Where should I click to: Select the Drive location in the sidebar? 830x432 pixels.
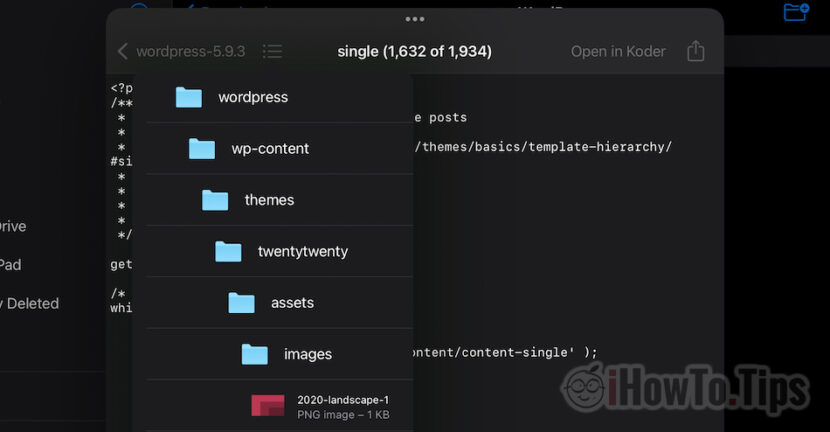12,226
